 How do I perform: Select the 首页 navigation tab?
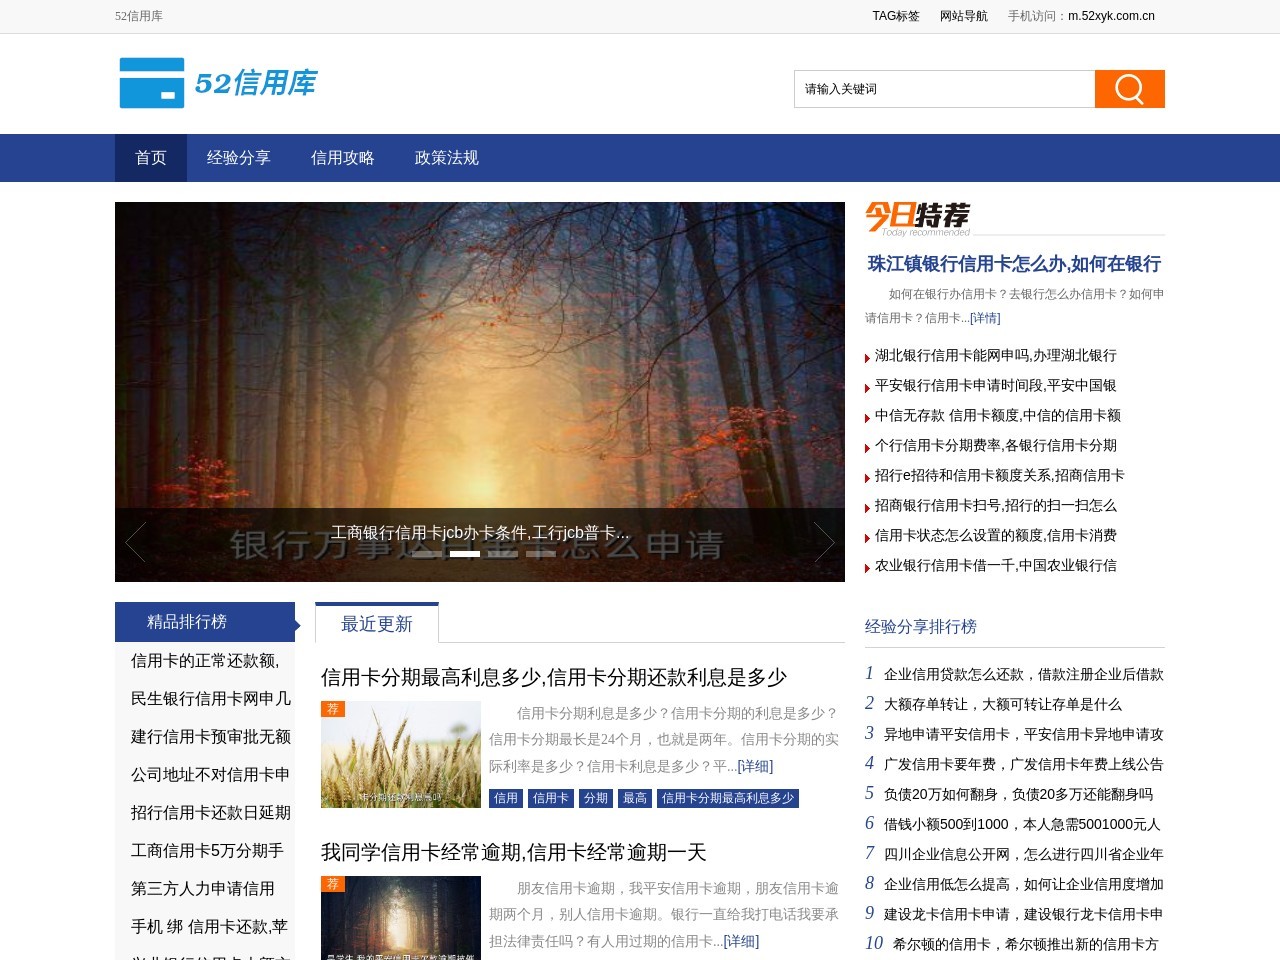tap(150, 157)
